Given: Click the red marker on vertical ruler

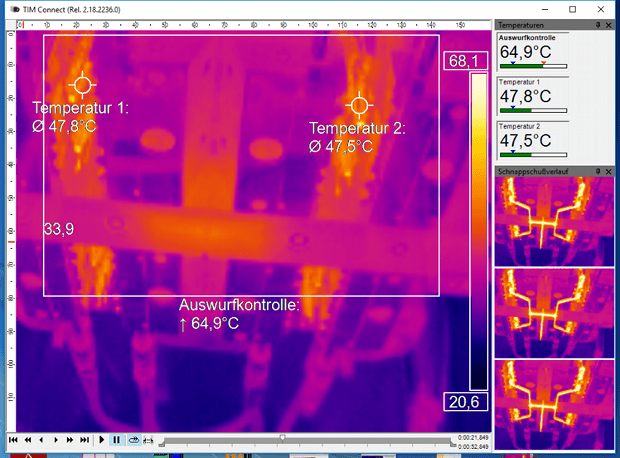Looking at the screenshot, I should pos(11,241).
